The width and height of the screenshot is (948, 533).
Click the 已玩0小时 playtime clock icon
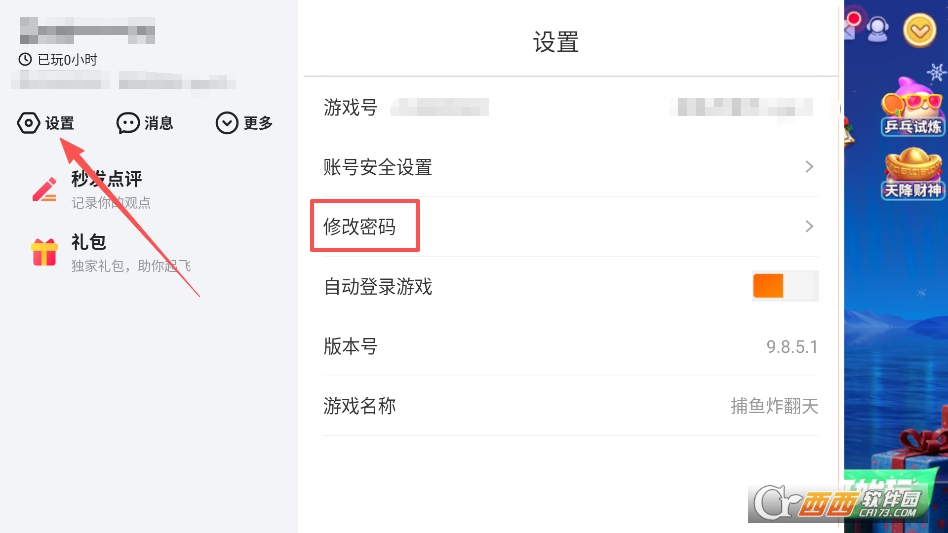25,60
